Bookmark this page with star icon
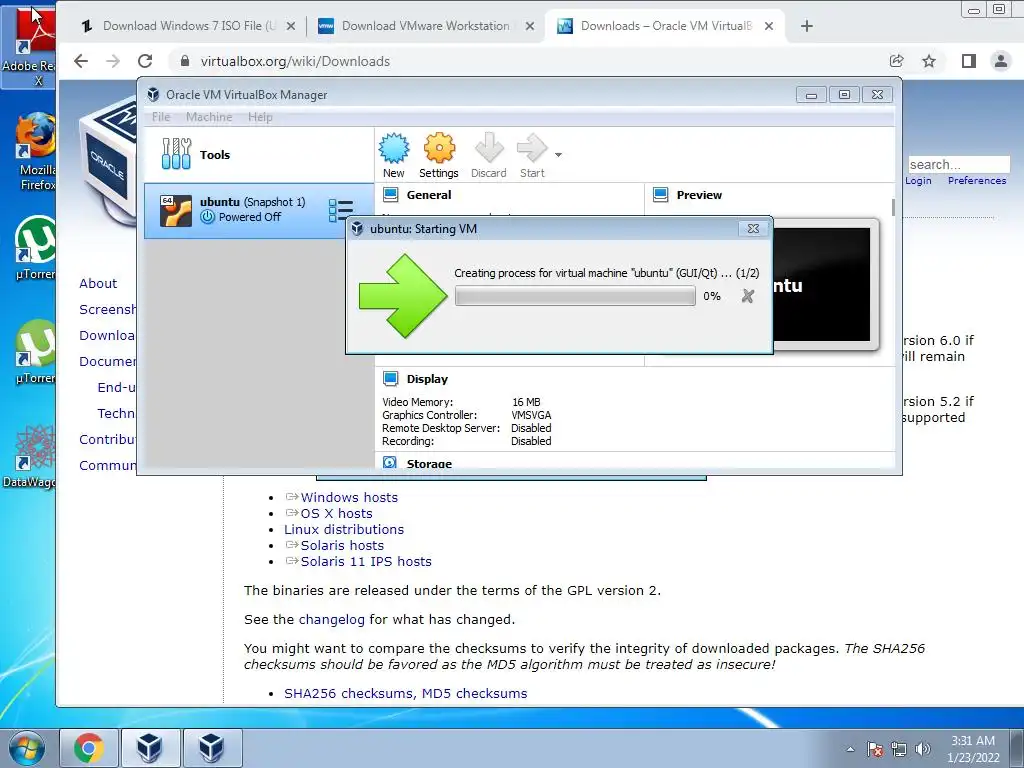Screen dimensions: 1024x768 [929, 61]
